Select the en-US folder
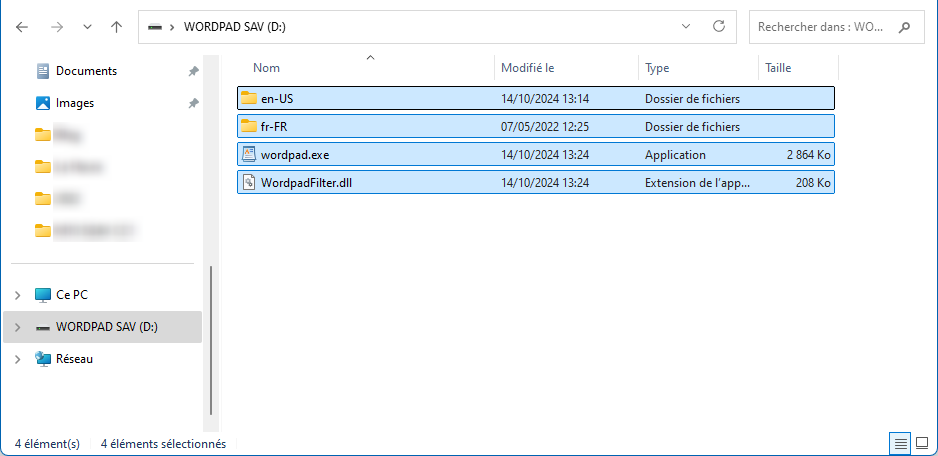938x456 pixels. click(535, 99)
